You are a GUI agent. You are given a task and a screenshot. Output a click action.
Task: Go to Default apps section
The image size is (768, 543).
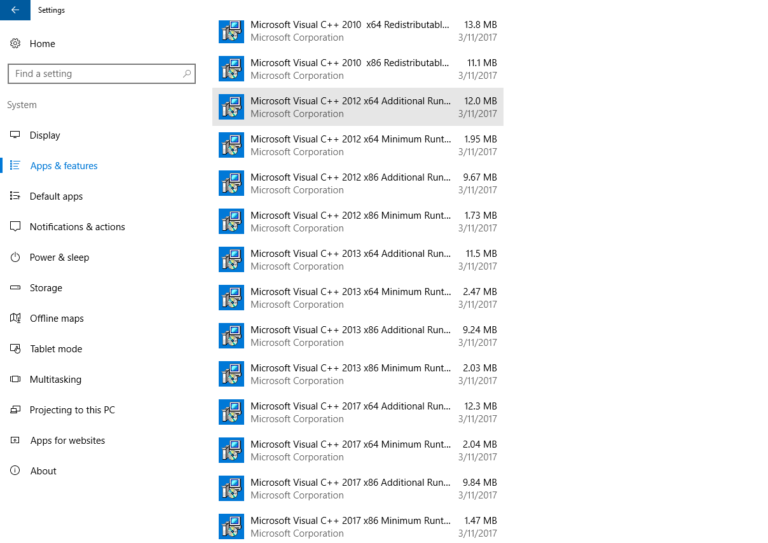click(56, 196)
